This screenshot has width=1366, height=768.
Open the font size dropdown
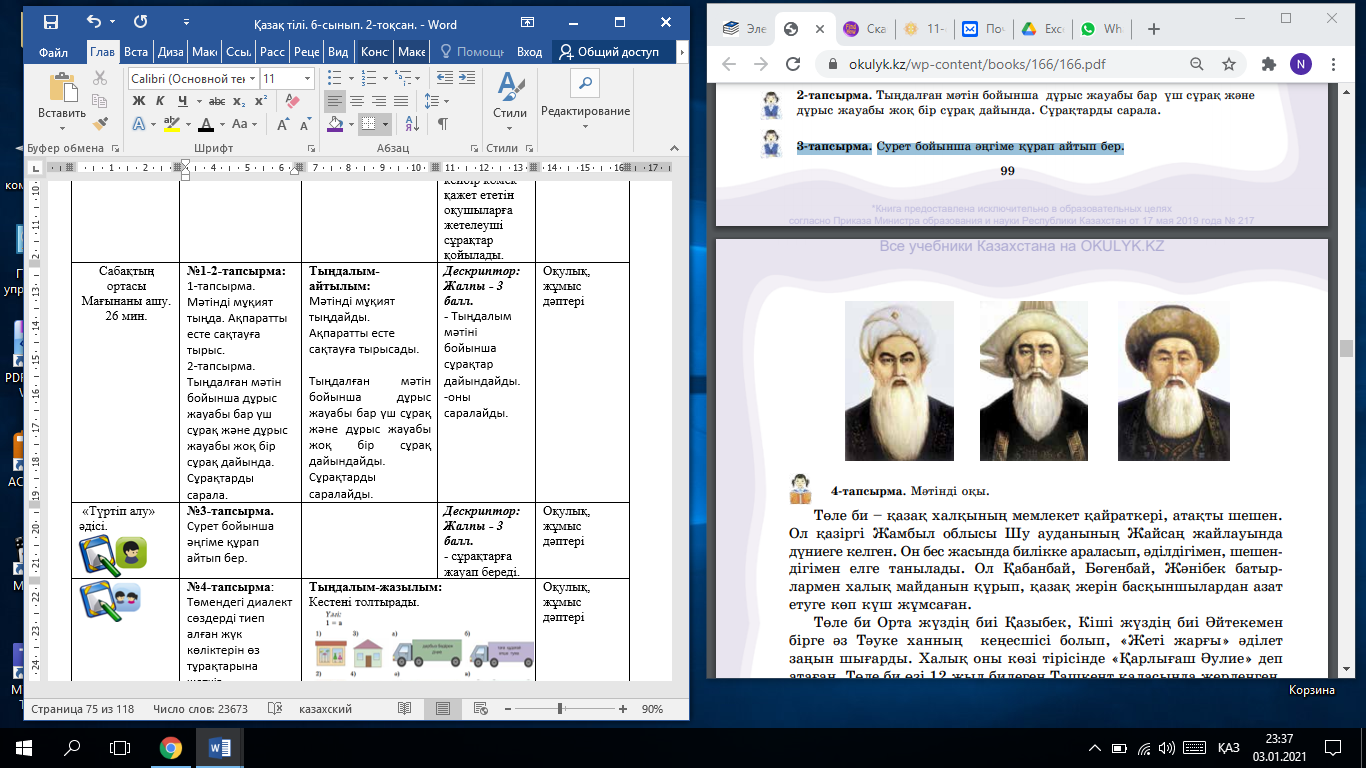(x=306, y=78)
